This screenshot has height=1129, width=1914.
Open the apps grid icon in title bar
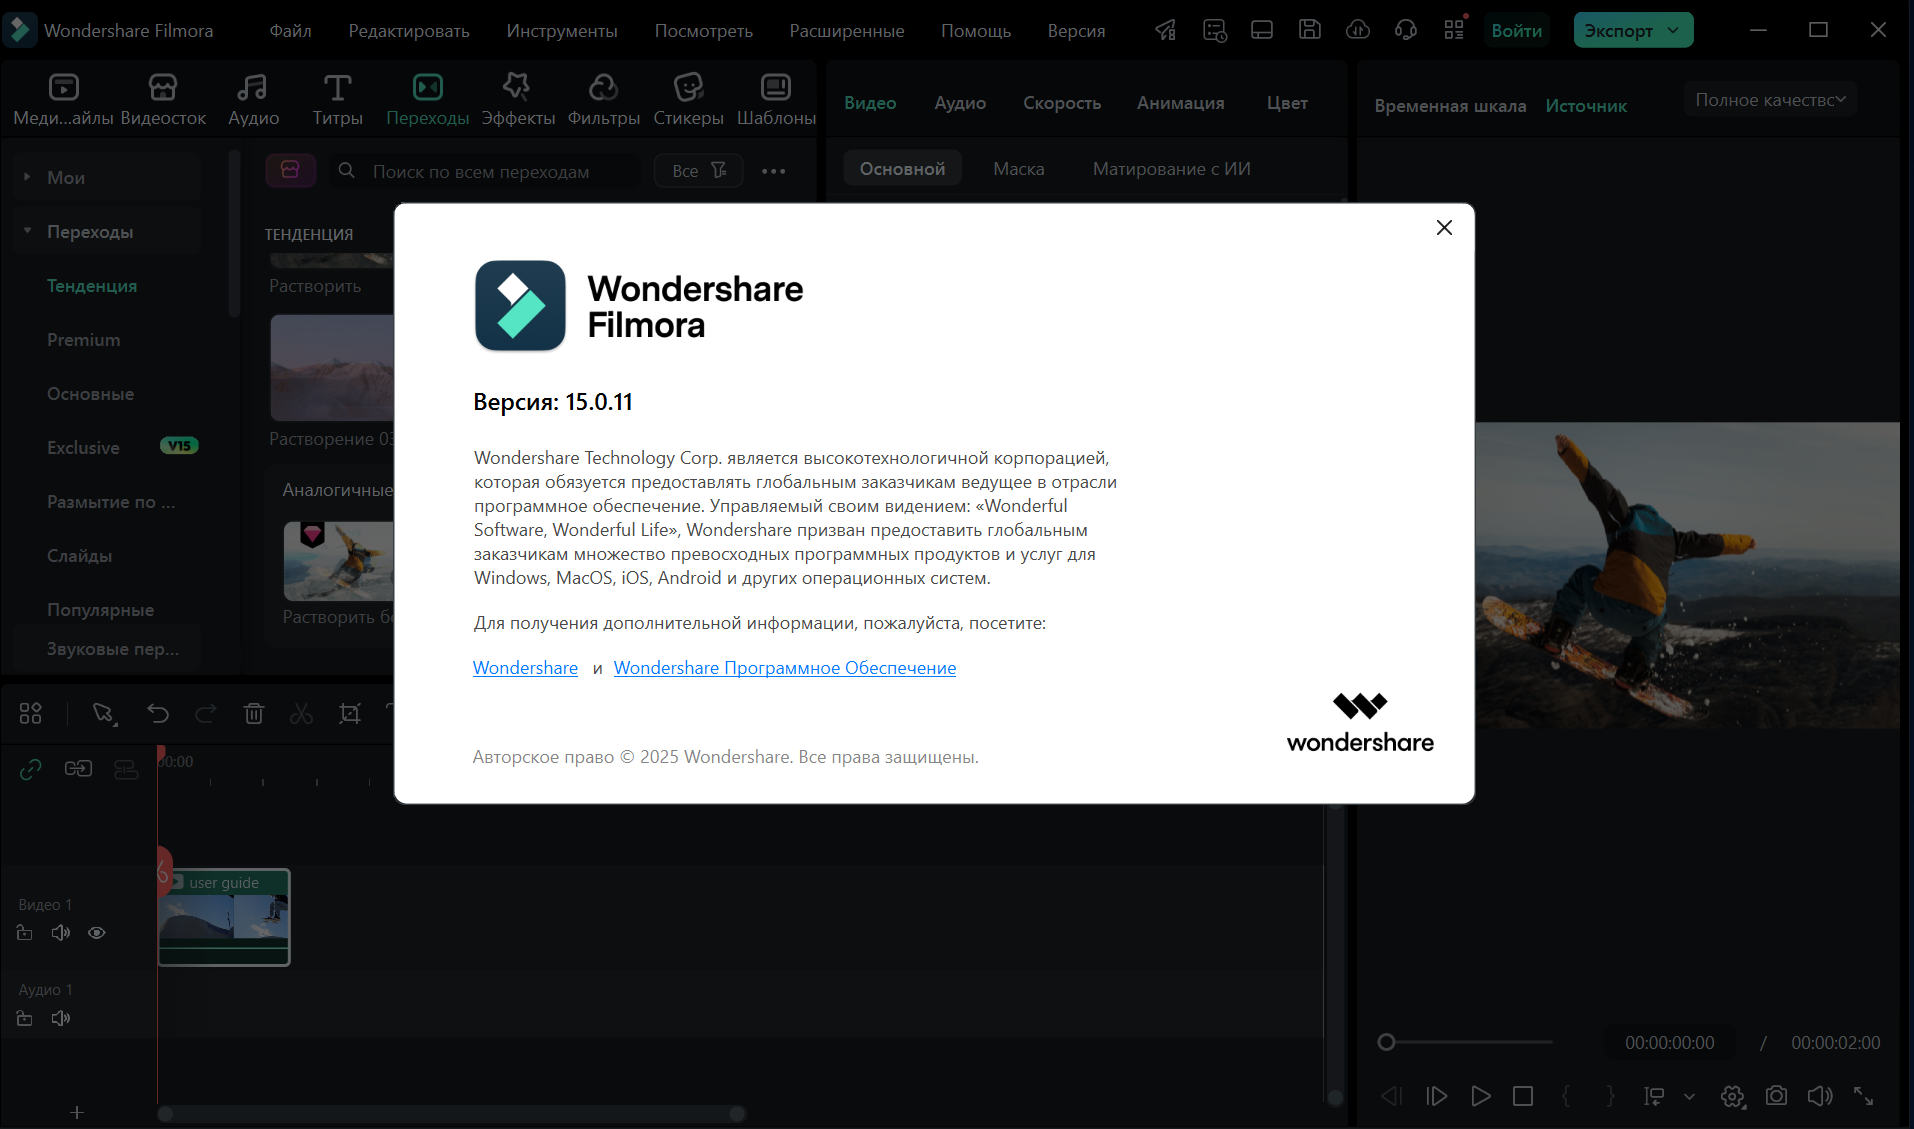[1455, 30]
